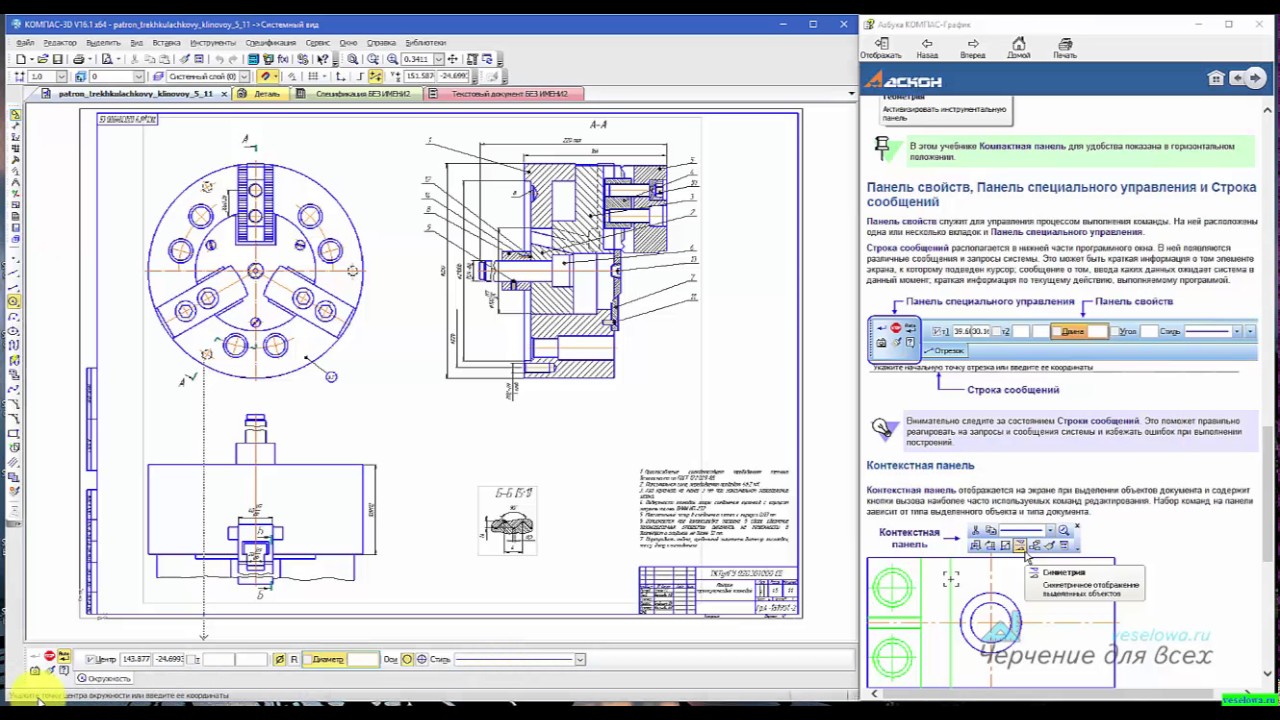The image size is (1280, 720).
Task: Go Назад in the help window
Action: 927,48
